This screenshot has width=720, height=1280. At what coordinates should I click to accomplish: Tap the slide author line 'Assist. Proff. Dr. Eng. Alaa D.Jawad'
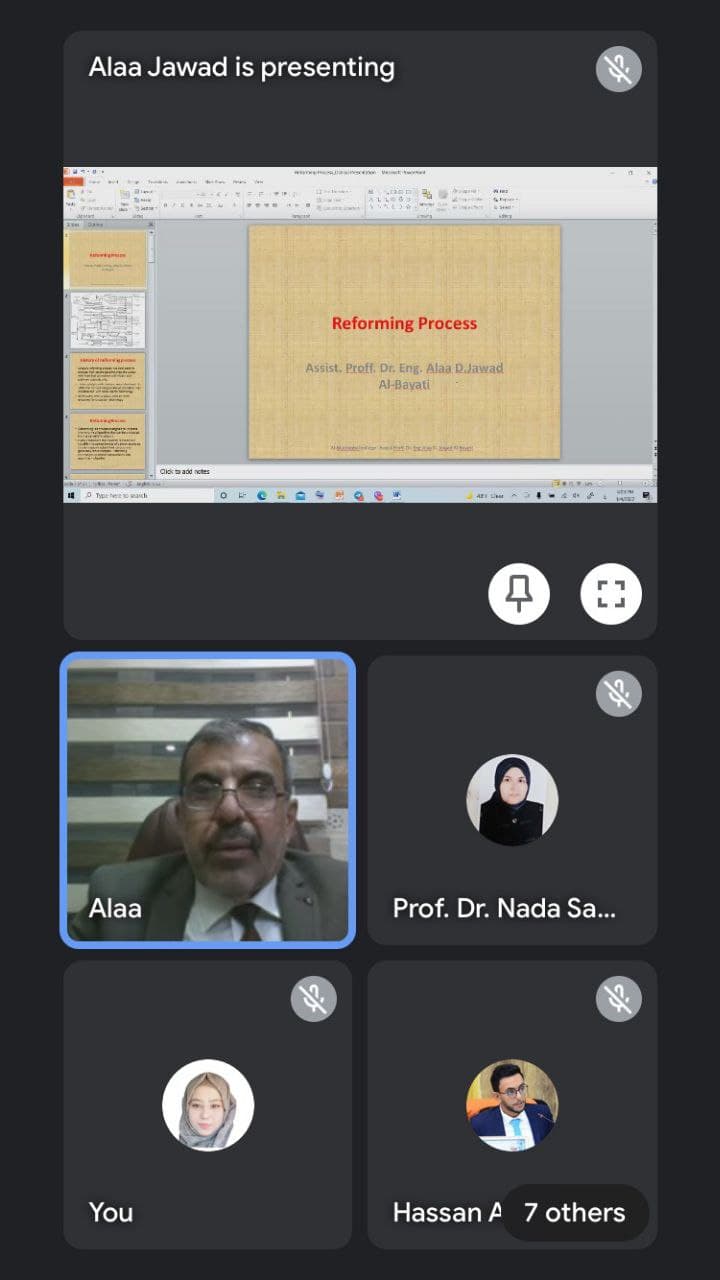(404, 368)
